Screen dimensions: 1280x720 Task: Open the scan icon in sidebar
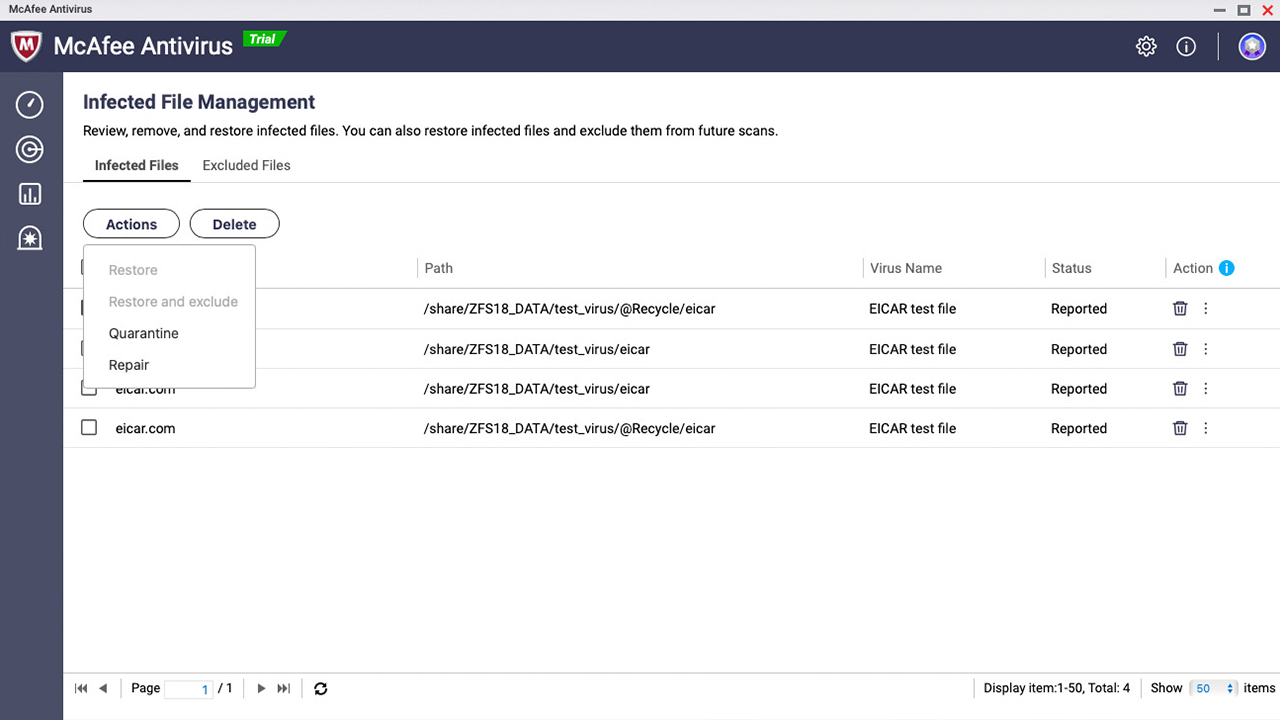pos(30,150)
